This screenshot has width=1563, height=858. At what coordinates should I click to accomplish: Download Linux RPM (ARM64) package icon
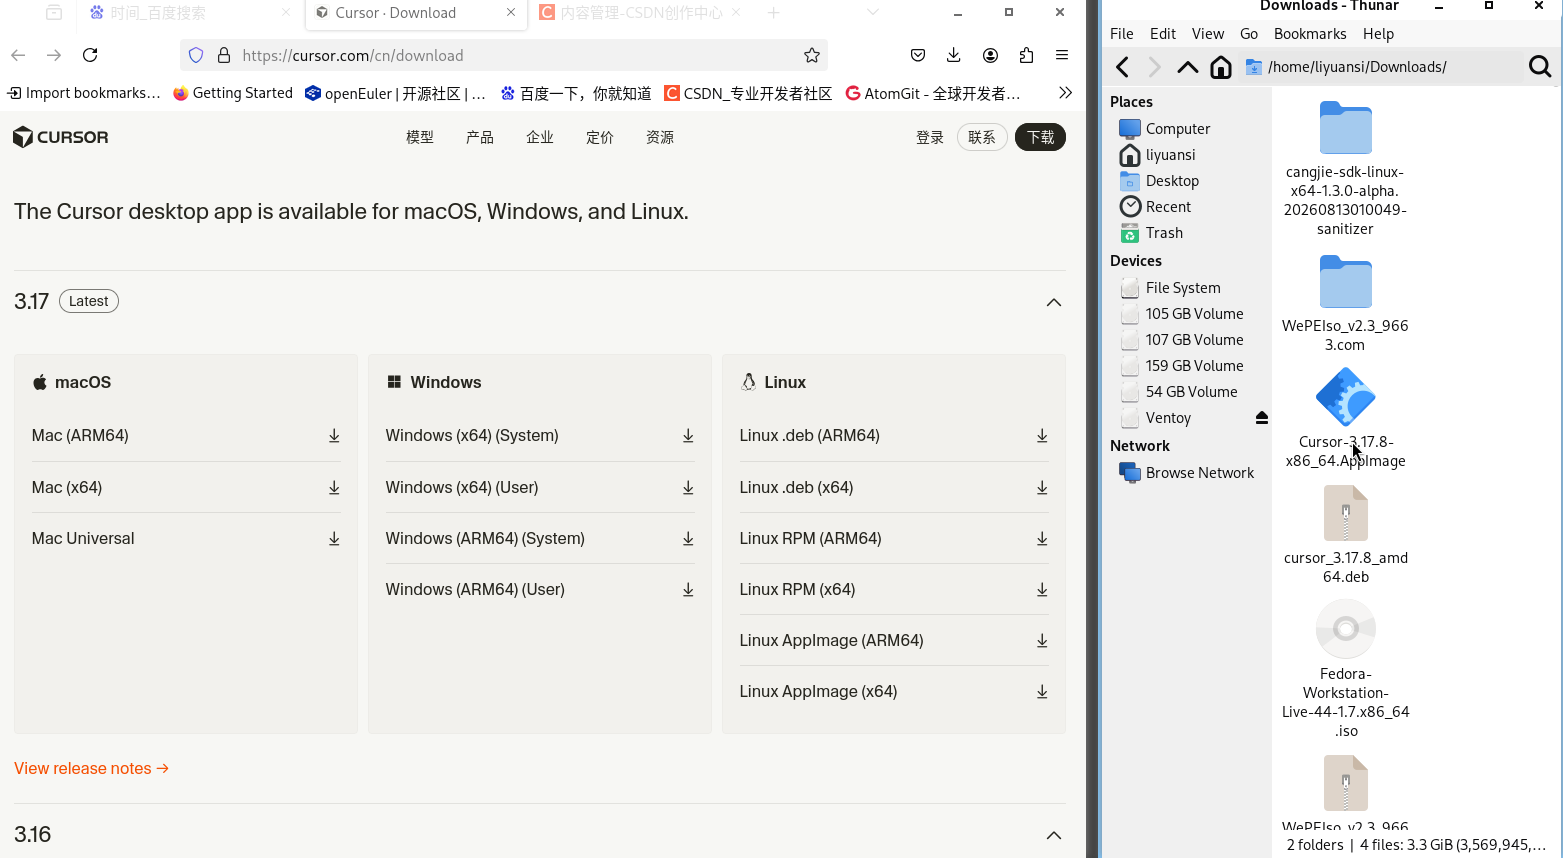click(1042, 539)
